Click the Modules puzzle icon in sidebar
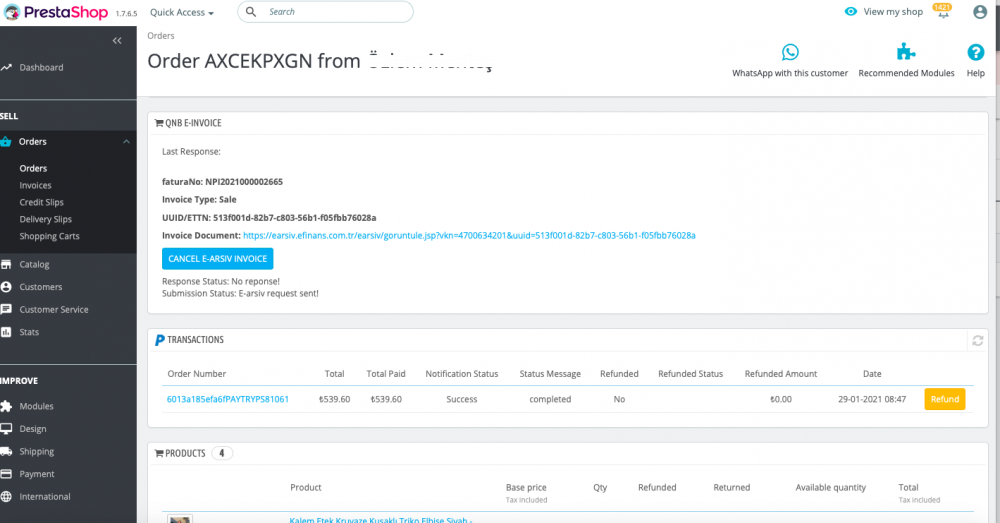 pos(6,406)
